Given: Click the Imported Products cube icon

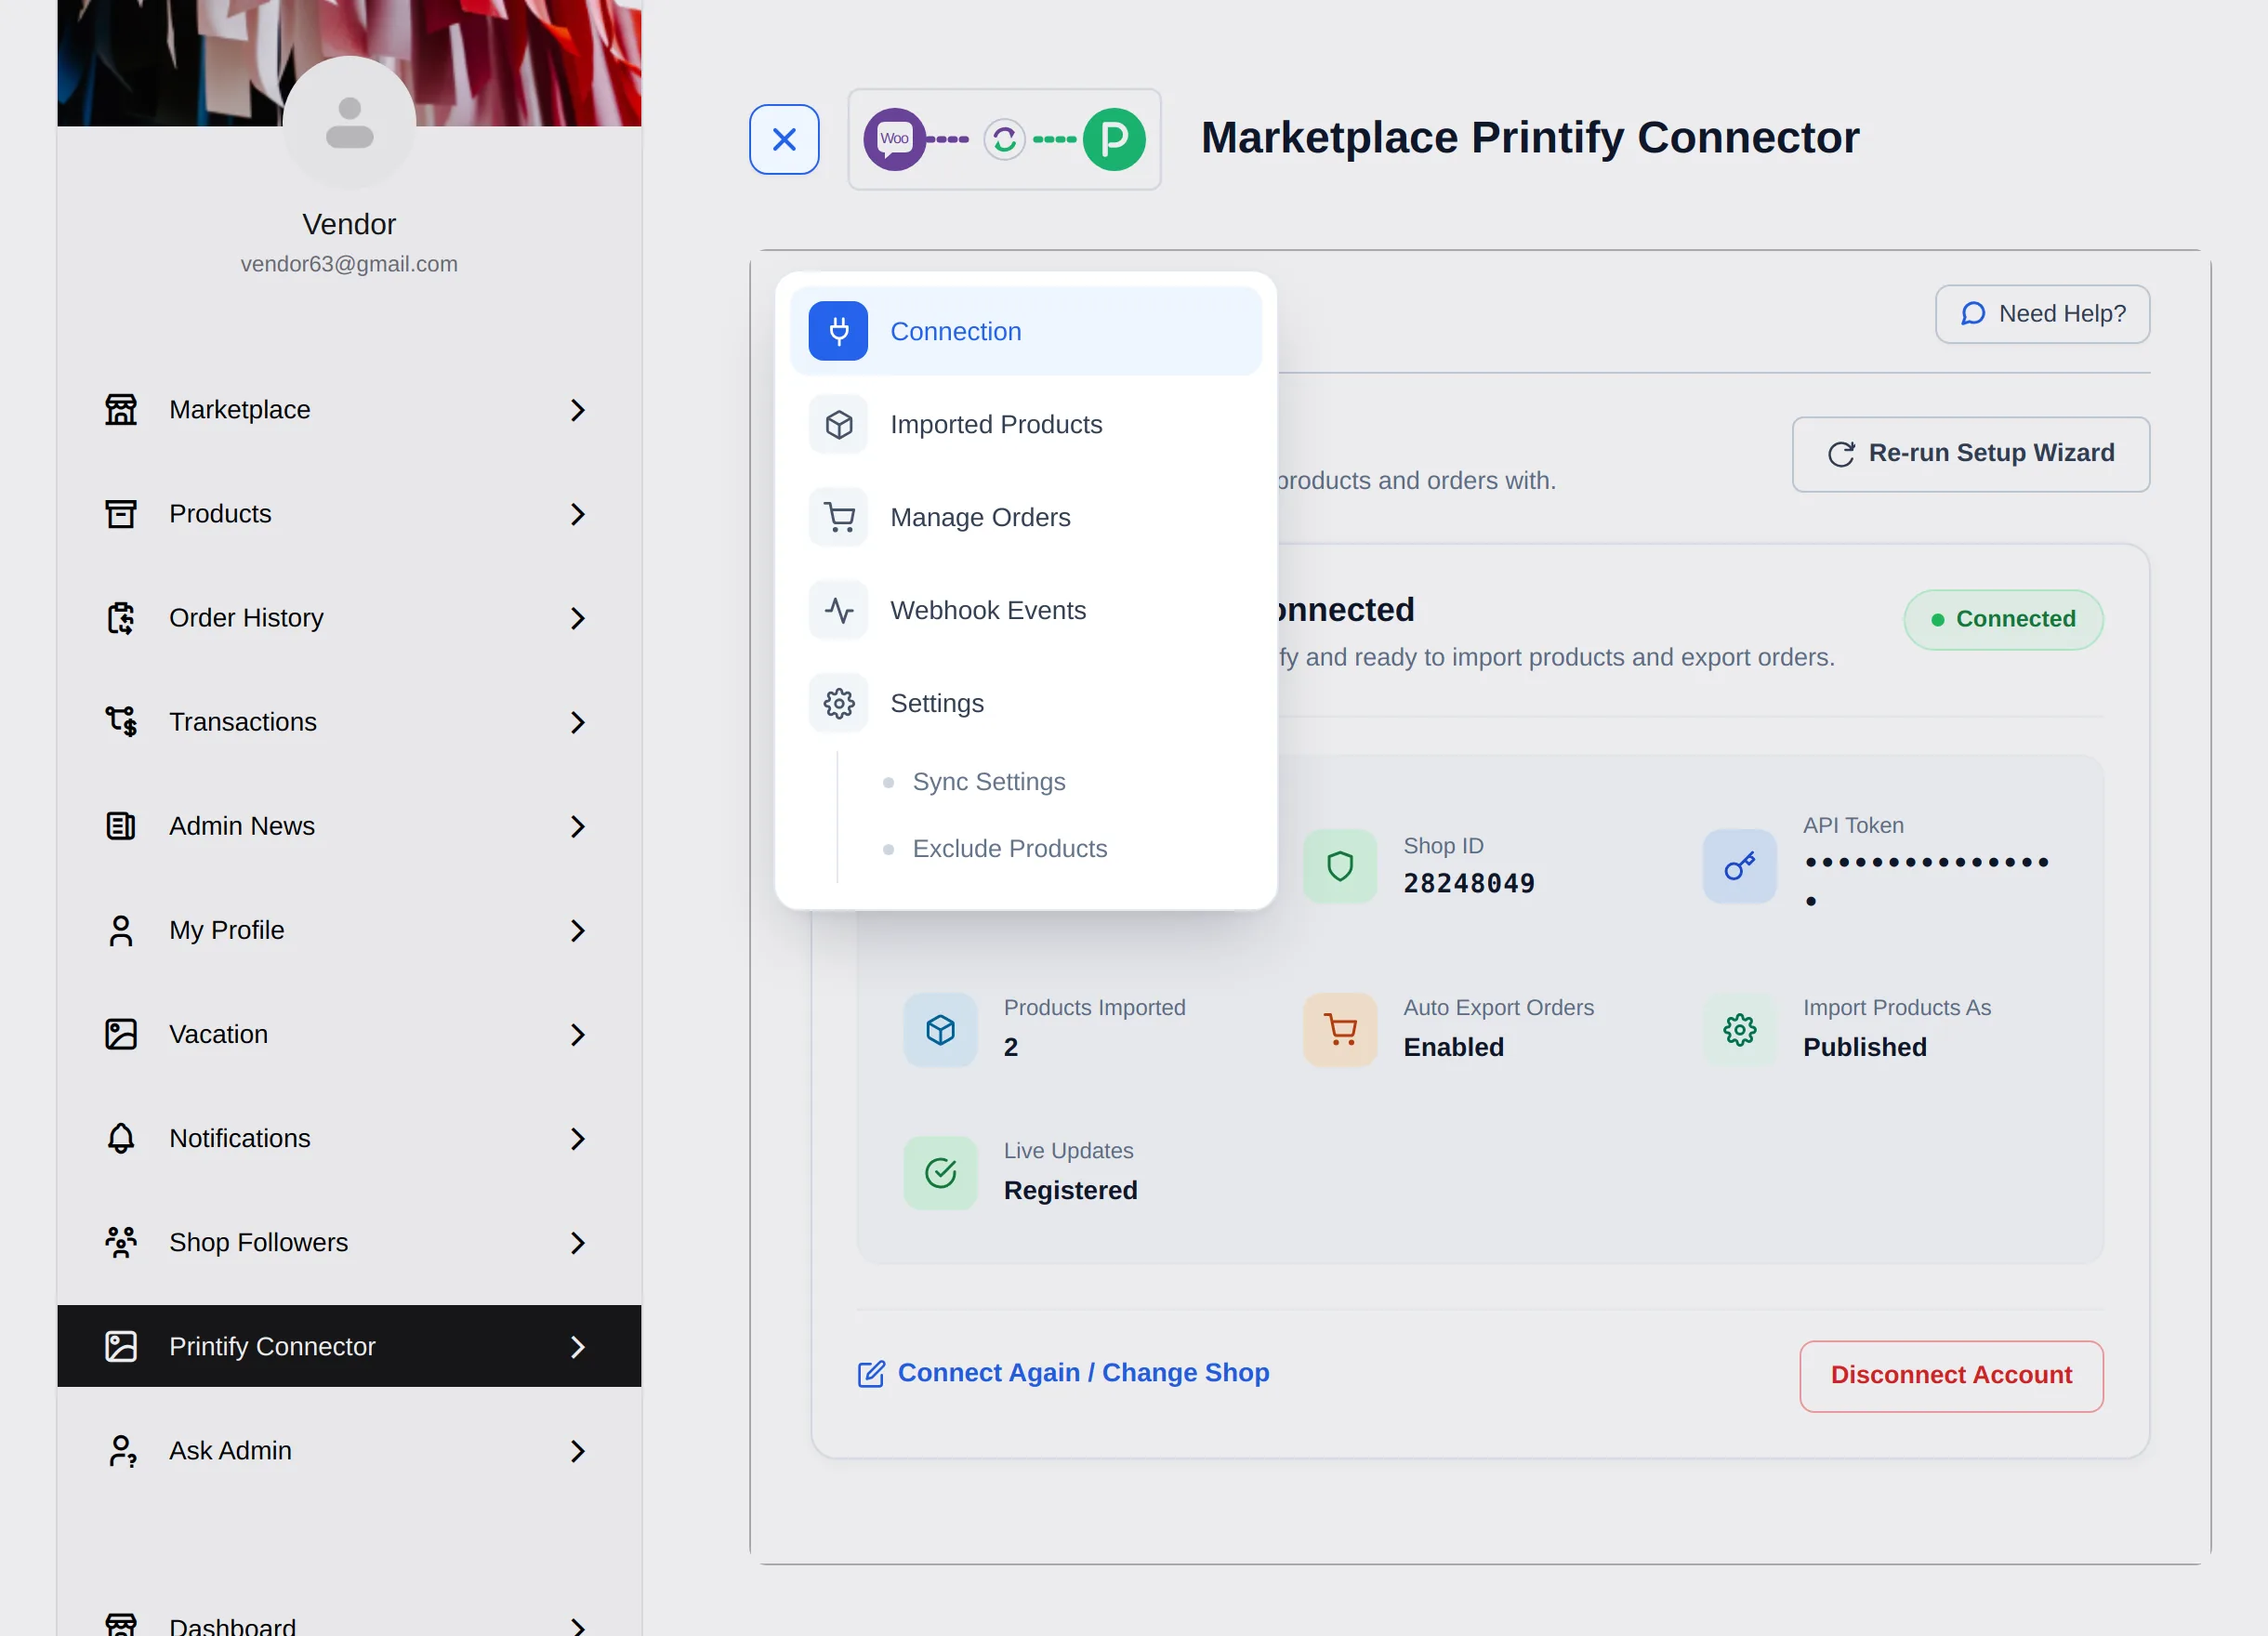Looking at the screenshot, I should (838, 424).
